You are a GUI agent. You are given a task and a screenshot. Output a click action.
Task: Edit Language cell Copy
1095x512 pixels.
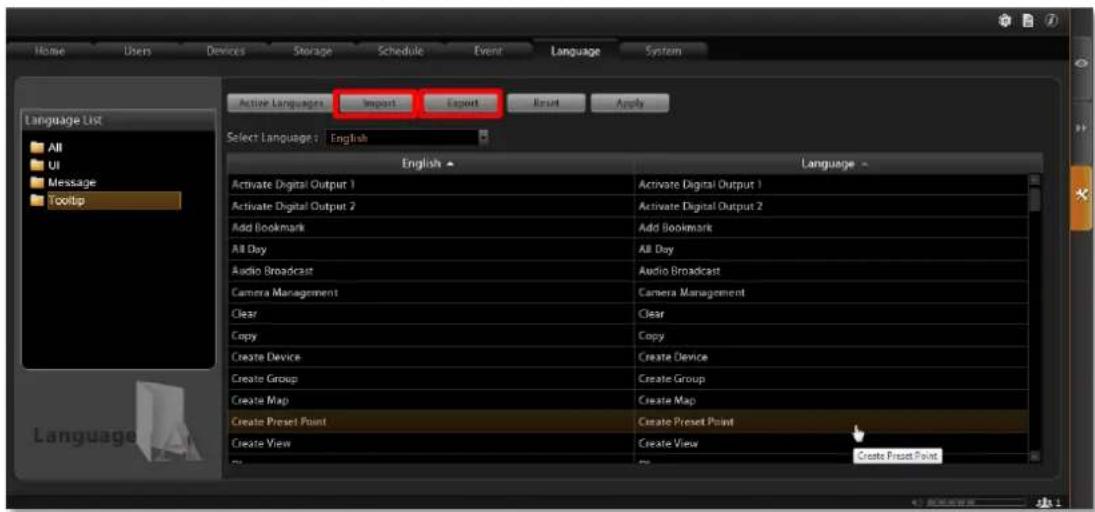click(x=831, y=336)
